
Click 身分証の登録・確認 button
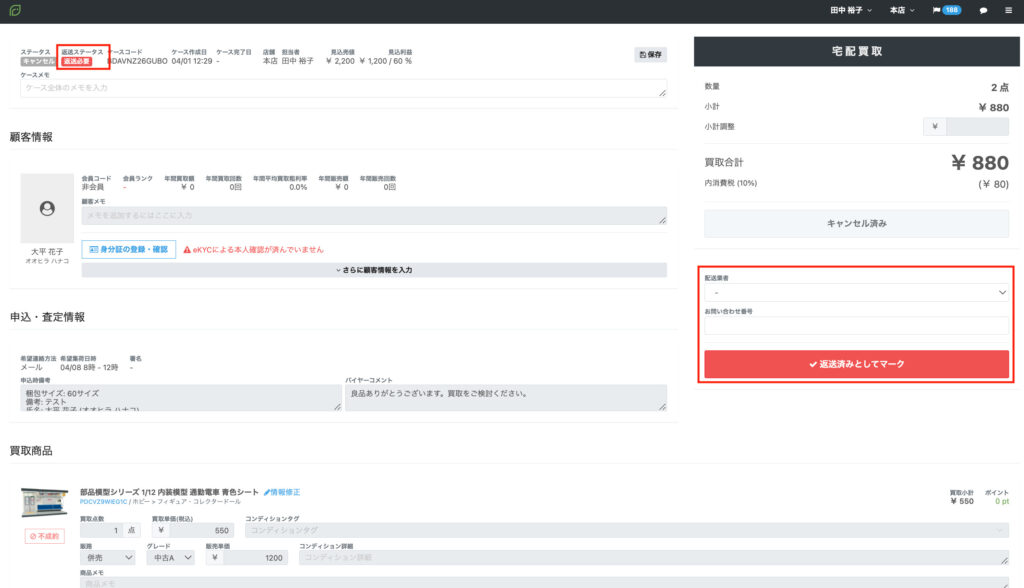pyautogui.click(x=129, y=250)
